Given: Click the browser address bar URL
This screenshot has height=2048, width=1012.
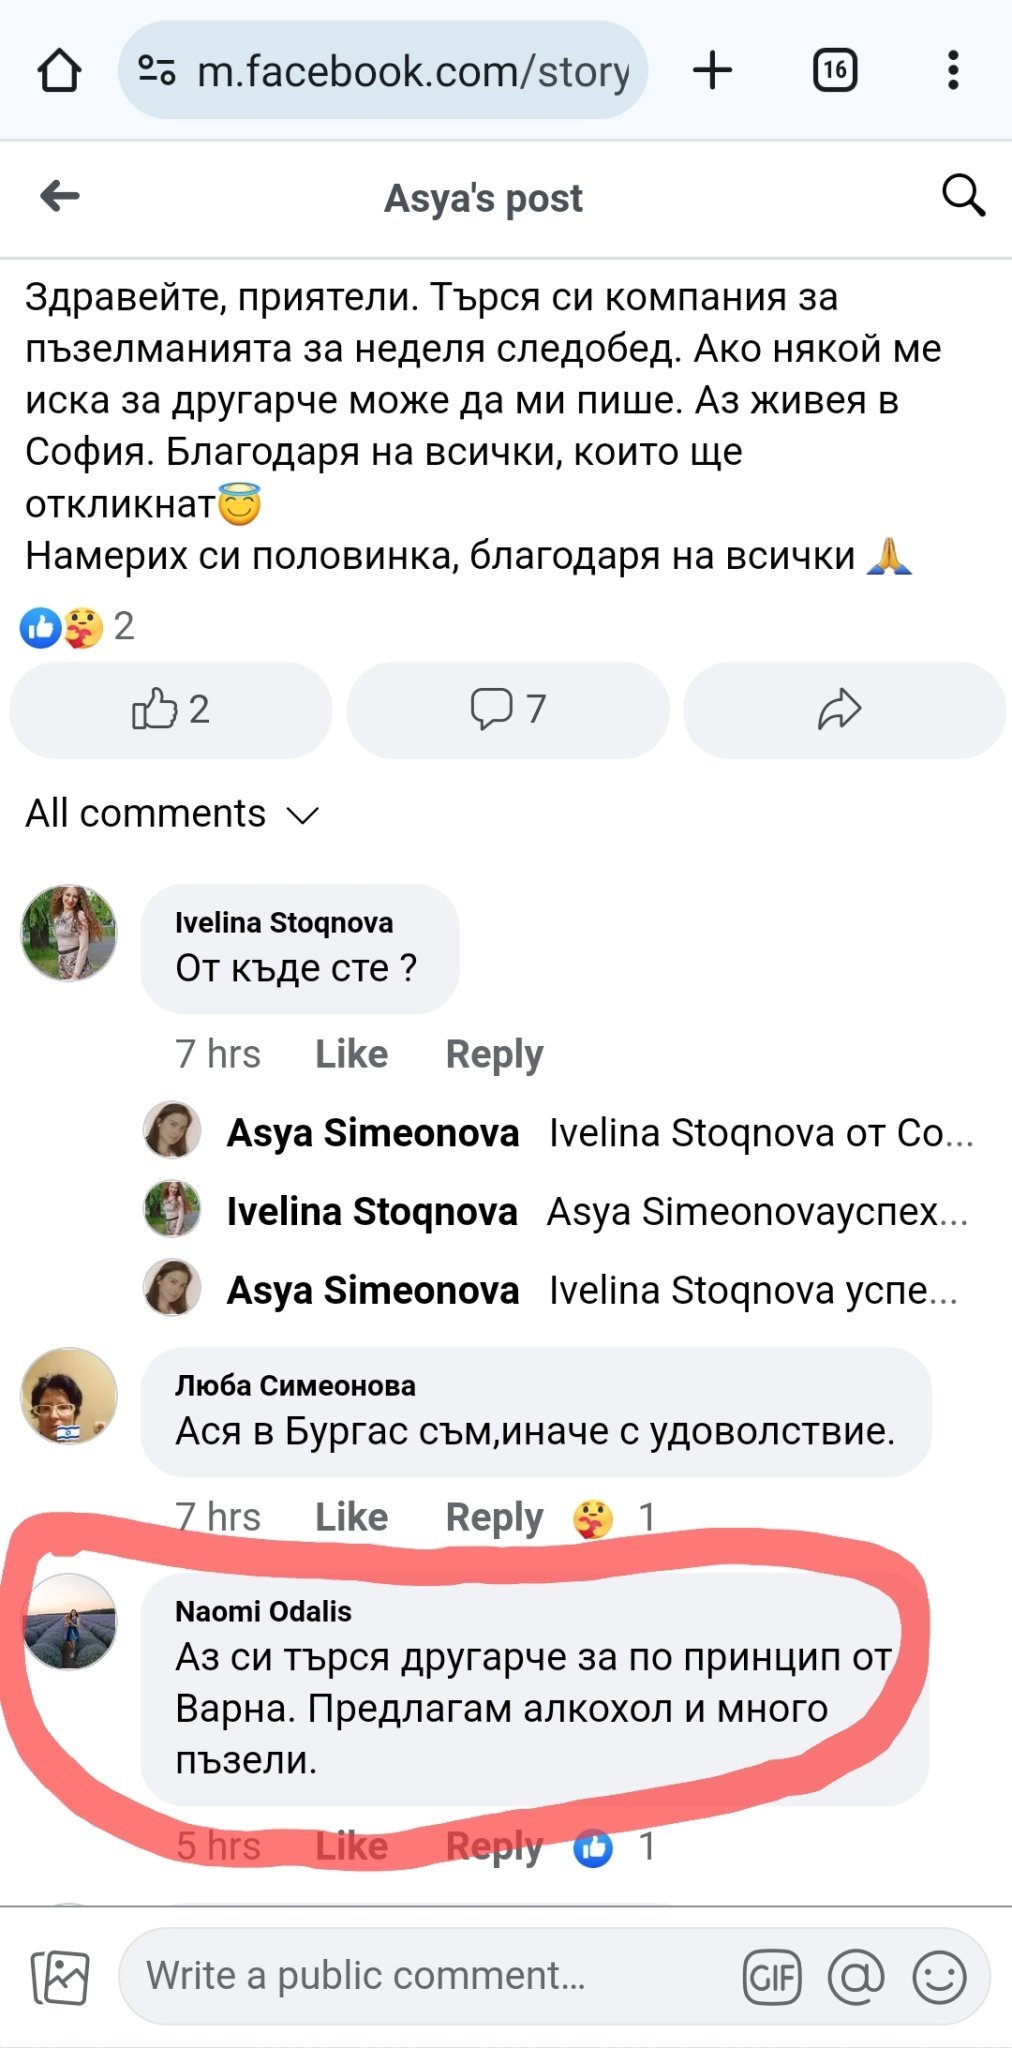Looking at the screenshot, I should 412,72.
